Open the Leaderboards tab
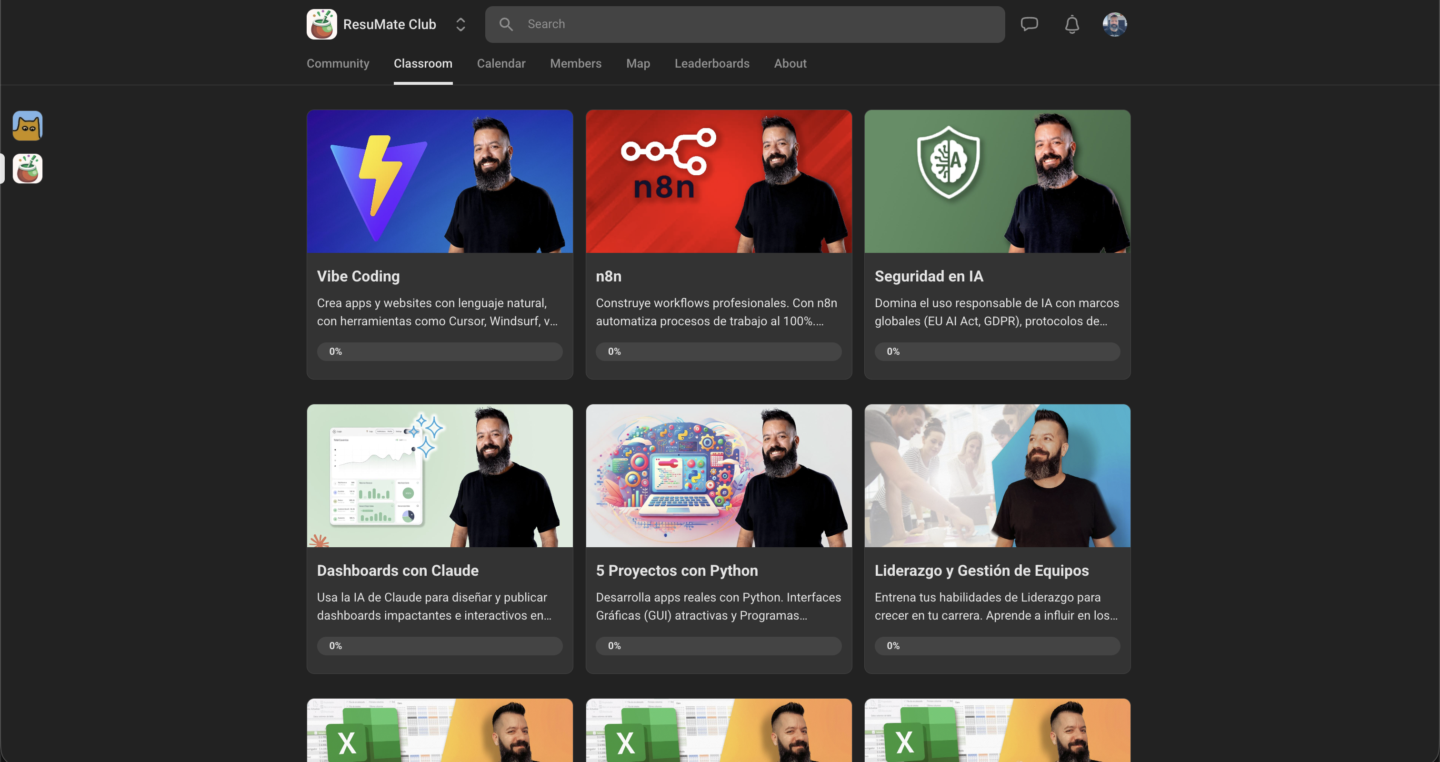The height and width of the screenshot is (762, 1440). point(712,63)
